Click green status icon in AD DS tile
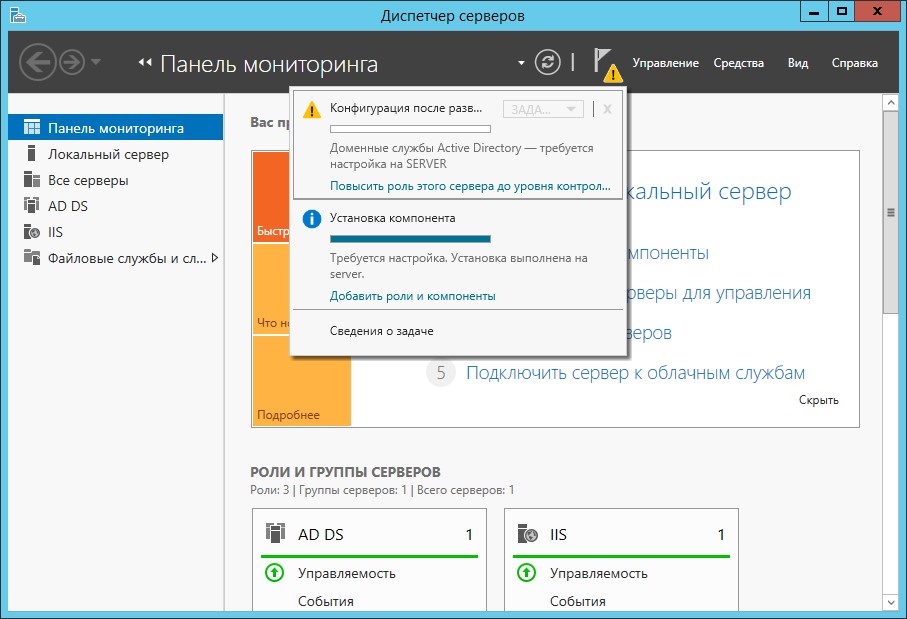The image size is (907, 619). pyautogui.click(x=274, y=573)
